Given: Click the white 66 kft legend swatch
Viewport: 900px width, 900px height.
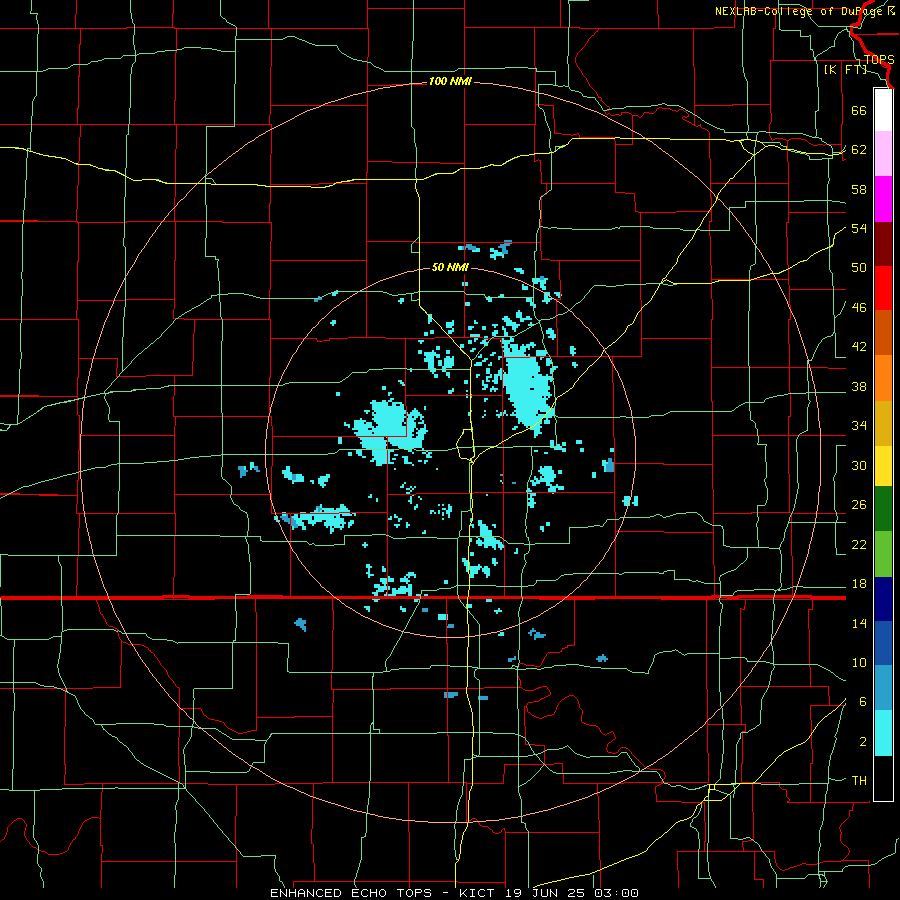Looking at the screenshot, I should [883, 110].
